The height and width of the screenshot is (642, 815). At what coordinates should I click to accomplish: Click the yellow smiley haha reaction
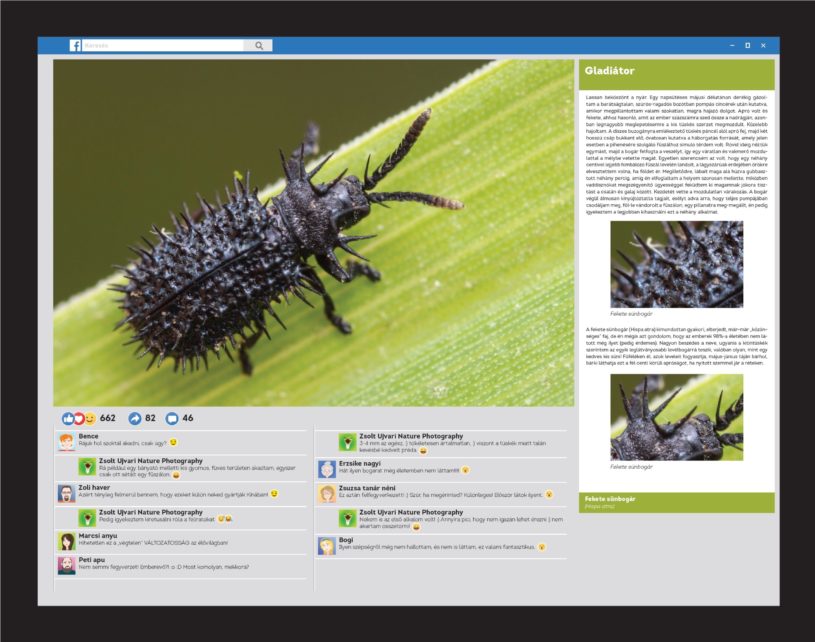tap(90, 418)
